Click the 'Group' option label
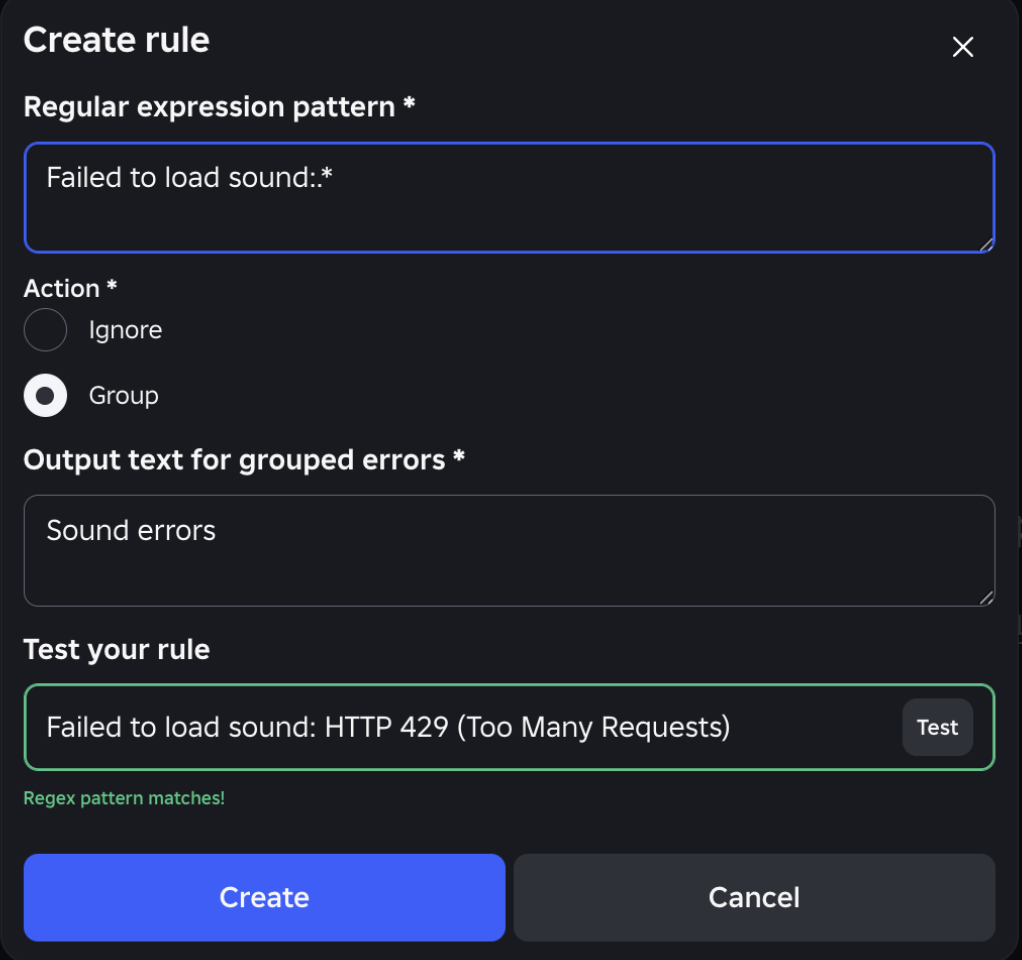 (x=124, y=396)
